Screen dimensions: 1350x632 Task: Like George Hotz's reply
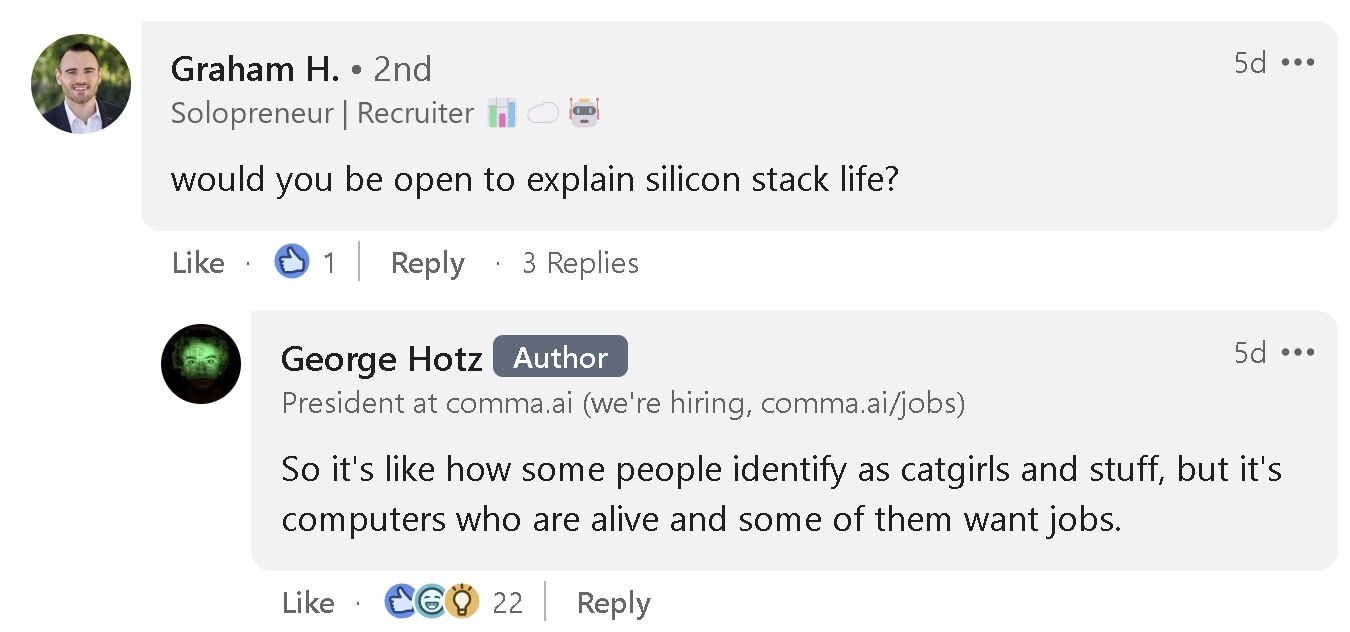(308, 603)
